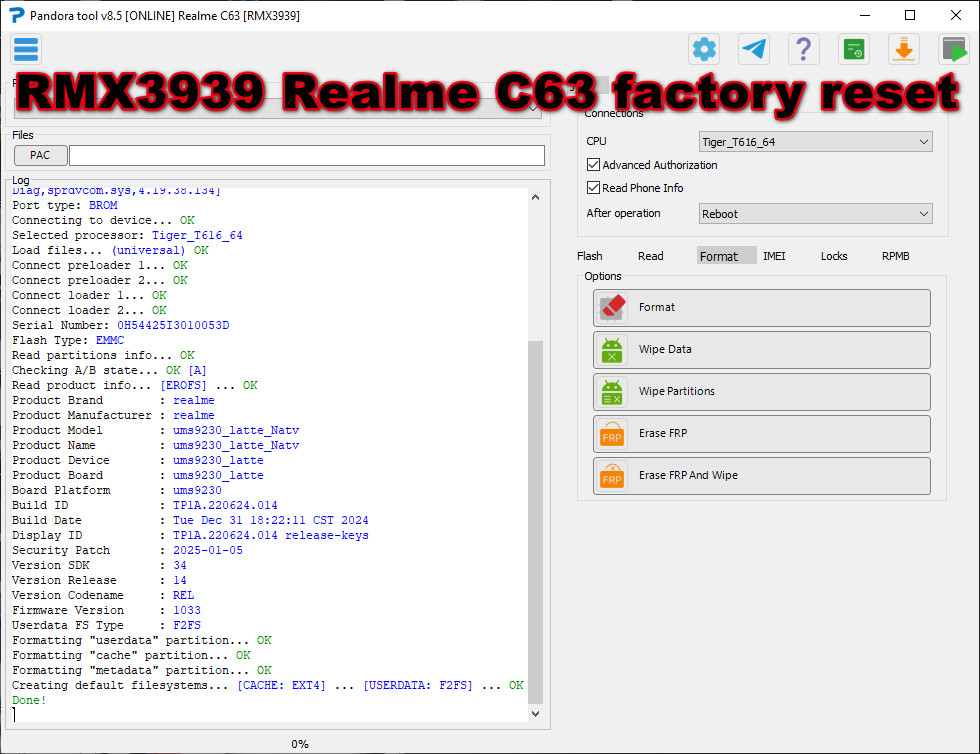Screen dimensions: 980x754
Task: Click the log scroll down arrow
Action: [x=535, y=713]
